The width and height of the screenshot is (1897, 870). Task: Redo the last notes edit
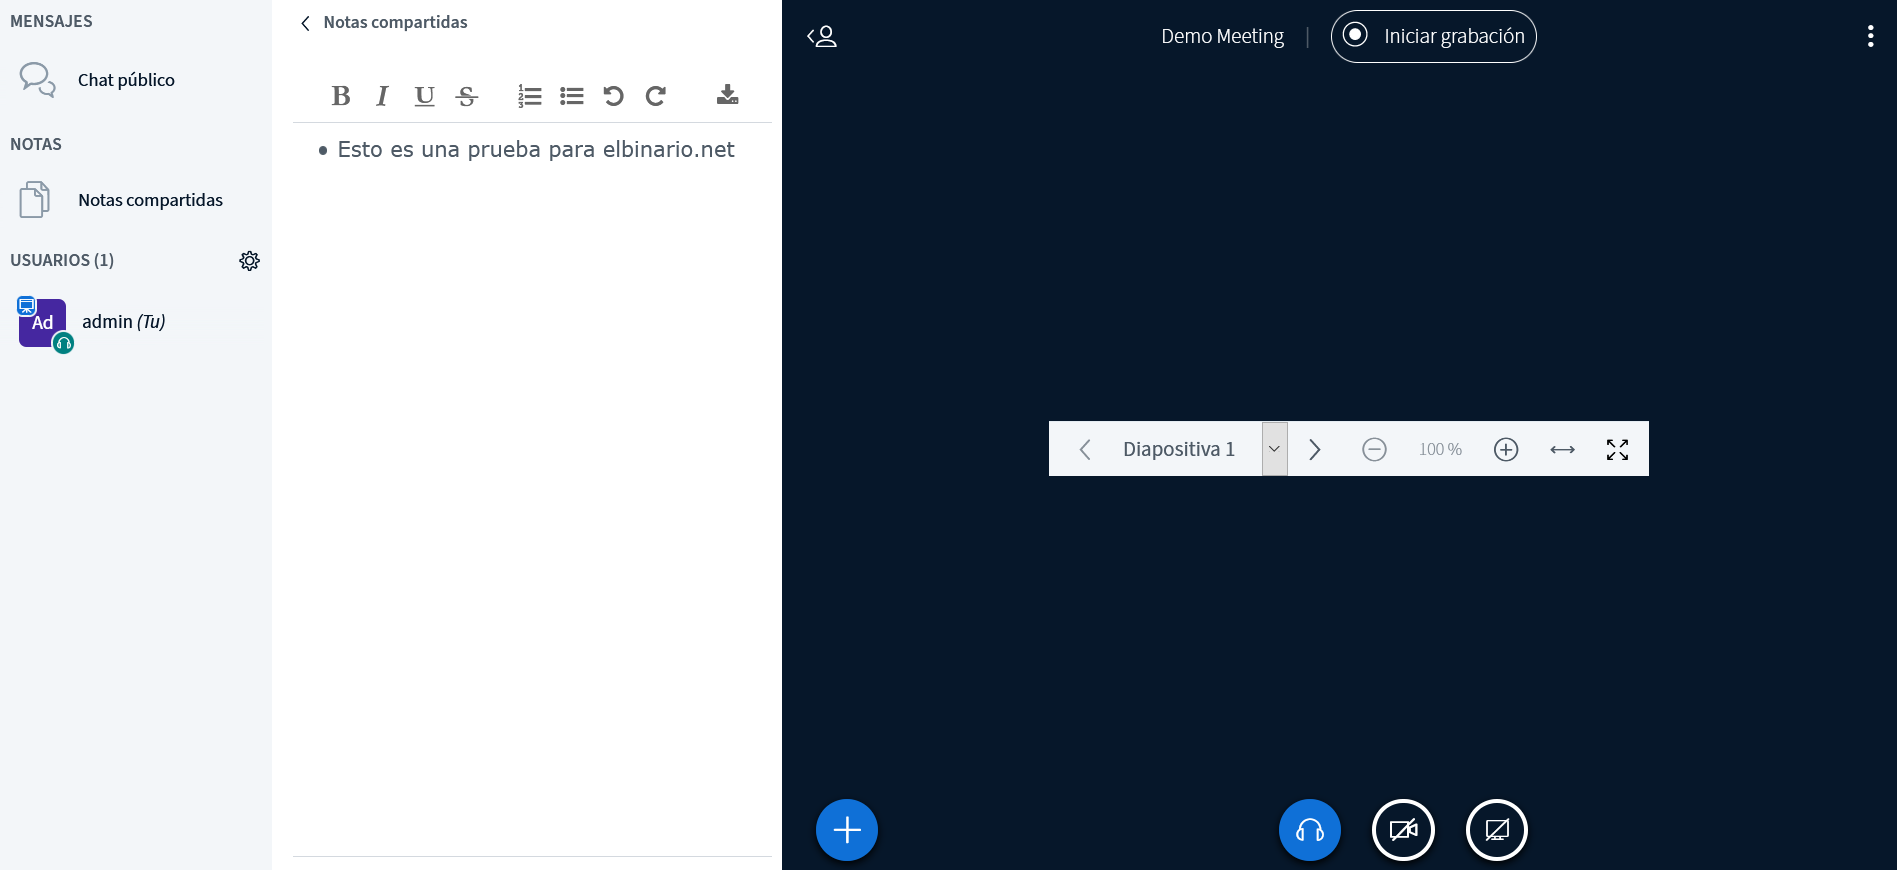click(x=655, y=96)
